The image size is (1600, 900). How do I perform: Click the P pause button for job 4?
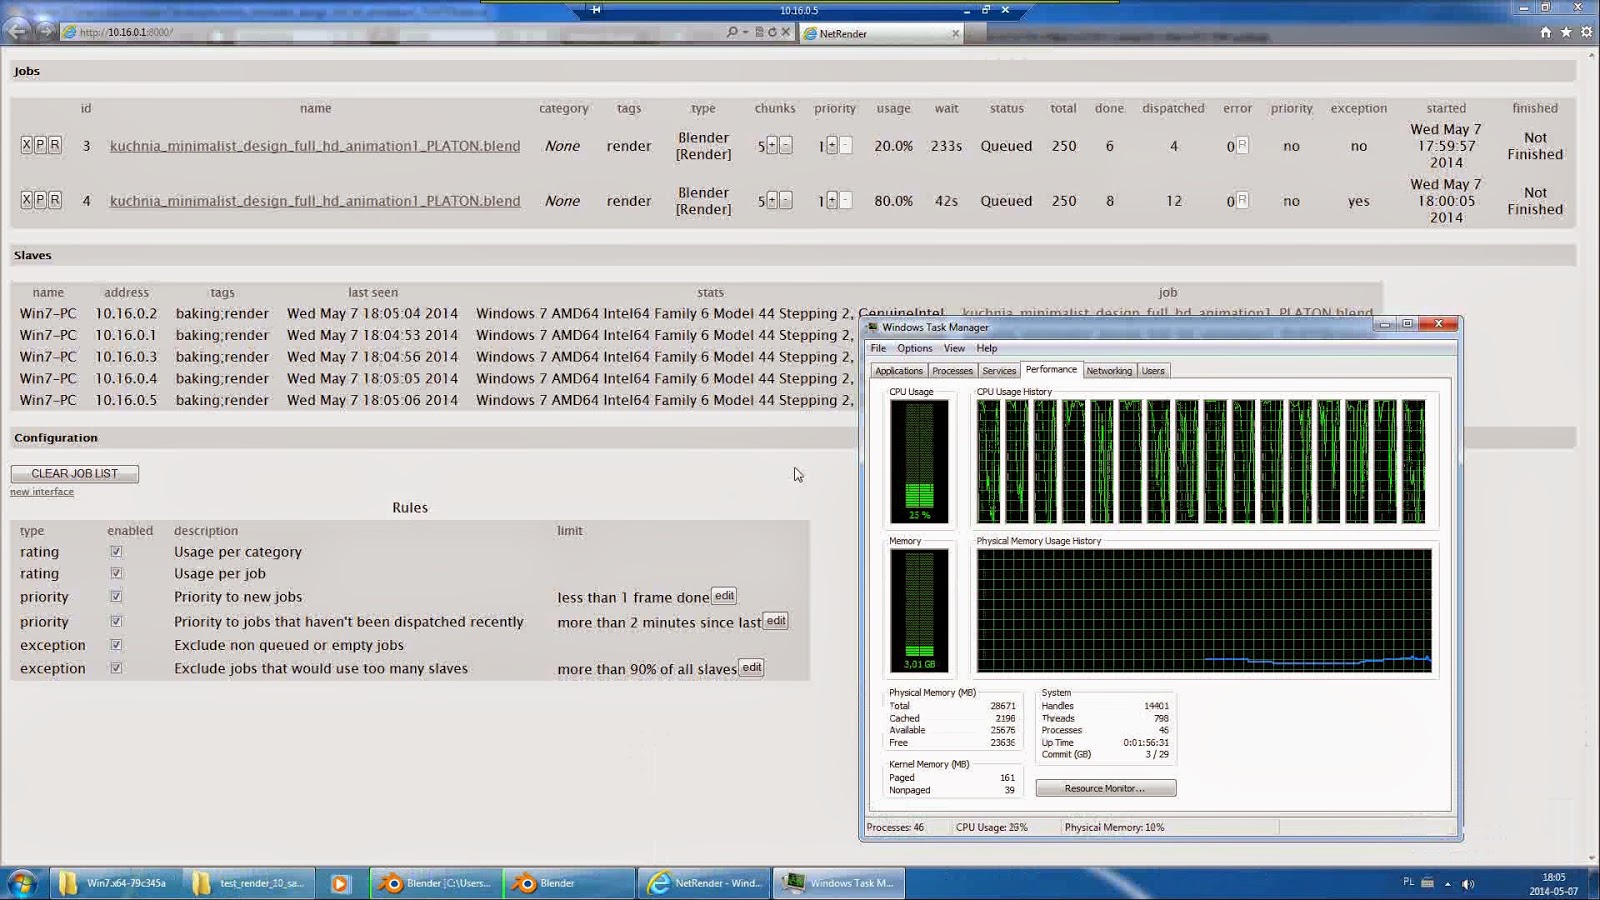coord(41,200)
